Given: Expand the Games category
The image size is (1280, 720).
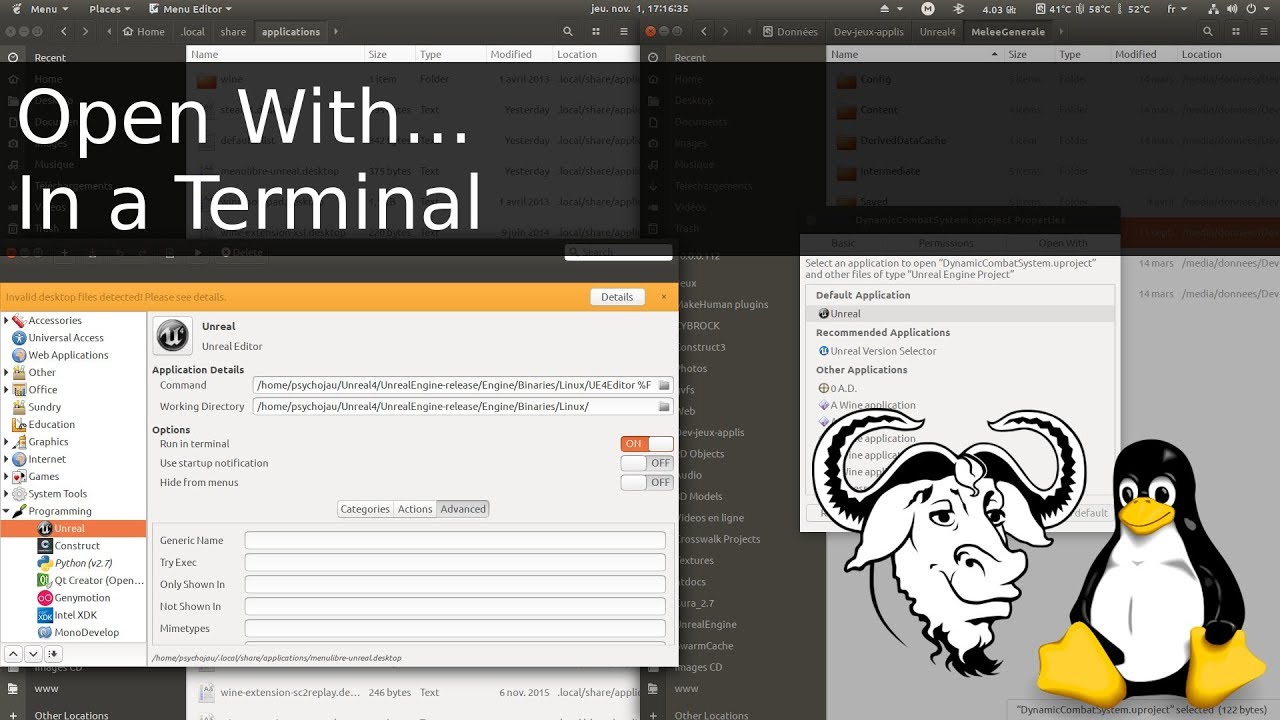Looking at the screenshot, I should pyautogui.click(x=6, y=476).
